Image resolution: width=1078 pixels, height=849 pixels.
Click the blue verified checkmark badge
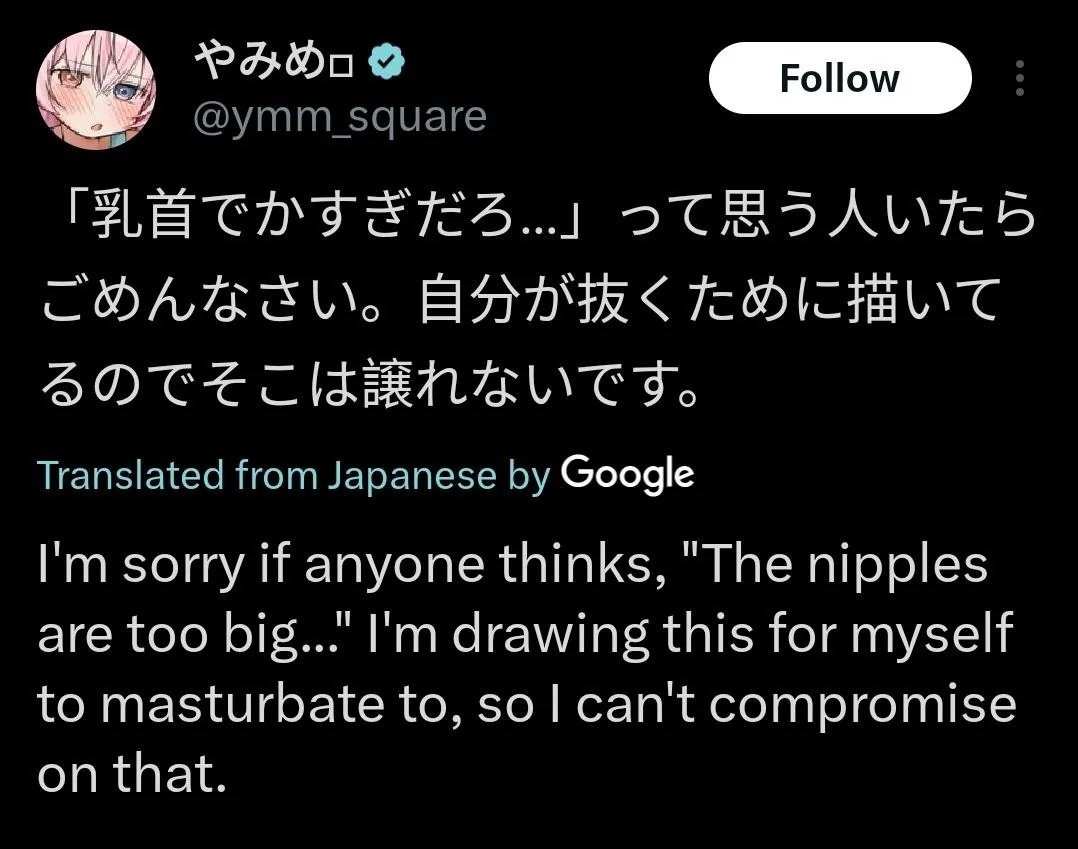coord(386,65)
